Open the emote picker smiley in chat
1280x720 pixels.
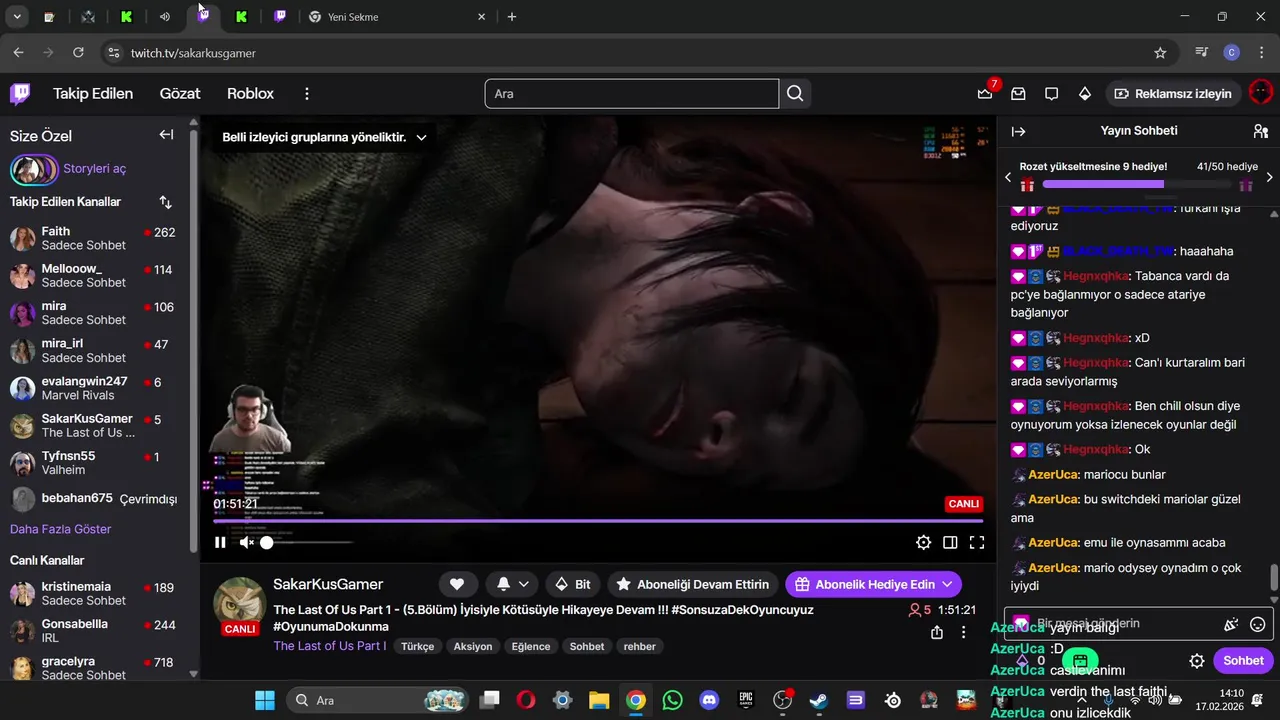tap(1258, 624)
